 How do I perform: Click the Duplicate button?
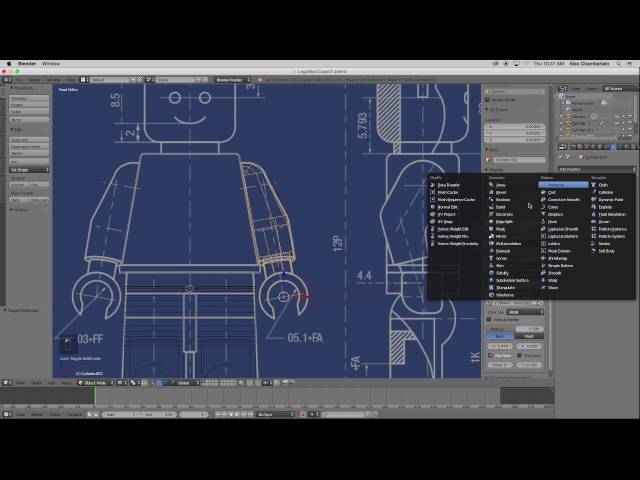(29, 140)
